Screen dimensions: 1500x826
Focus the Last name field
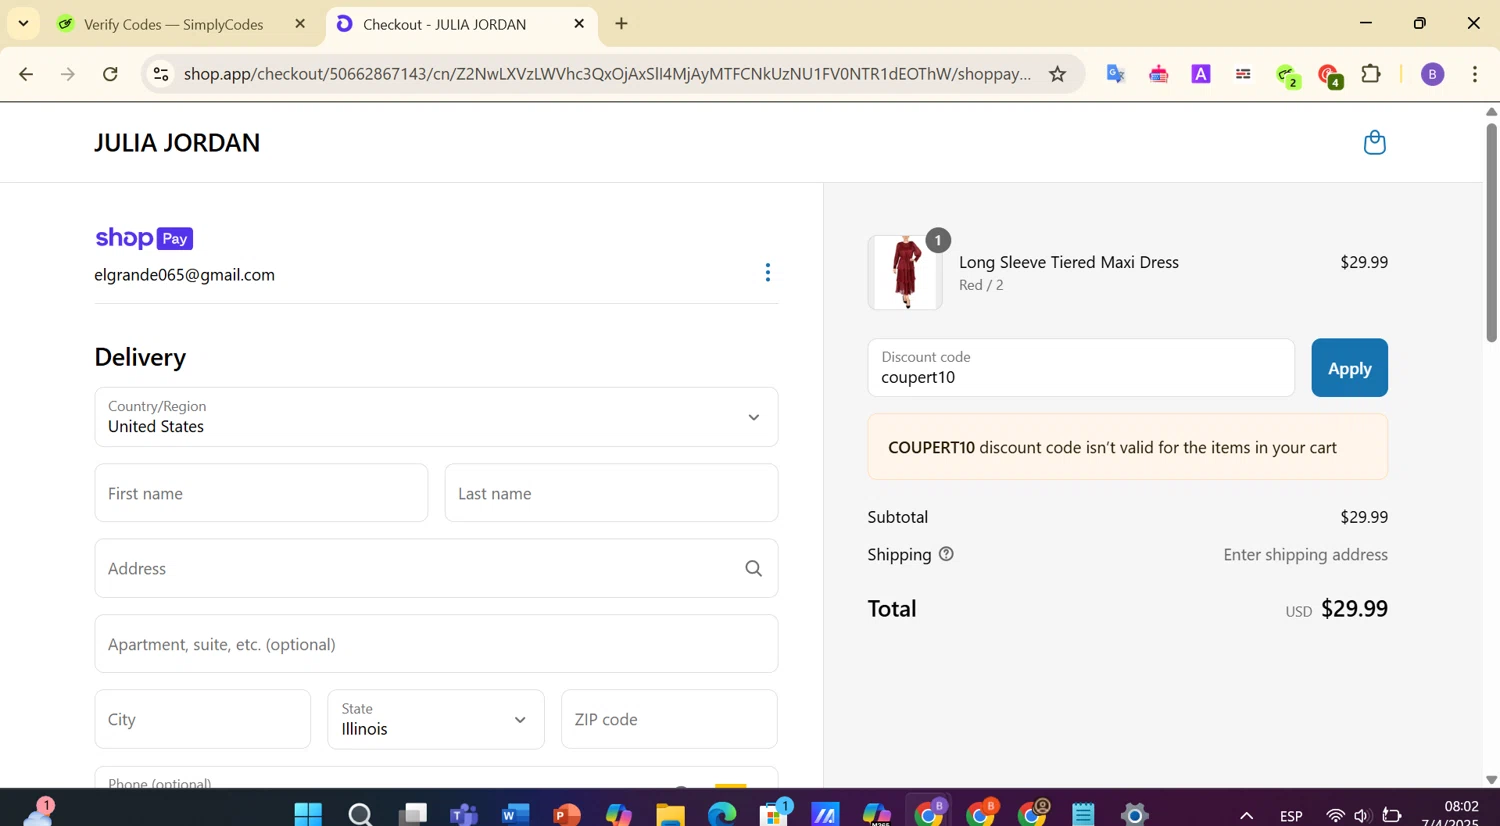coord(611,493)
